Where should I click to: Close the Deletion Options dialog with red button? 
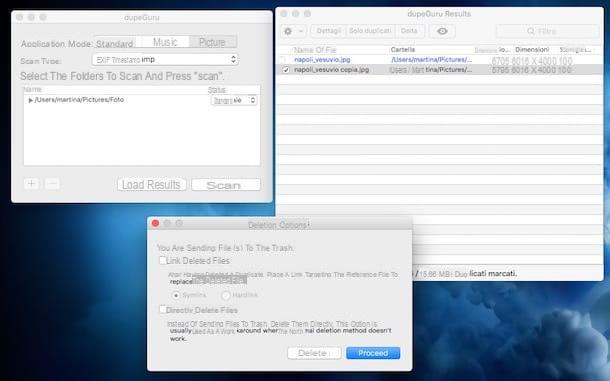155,223
